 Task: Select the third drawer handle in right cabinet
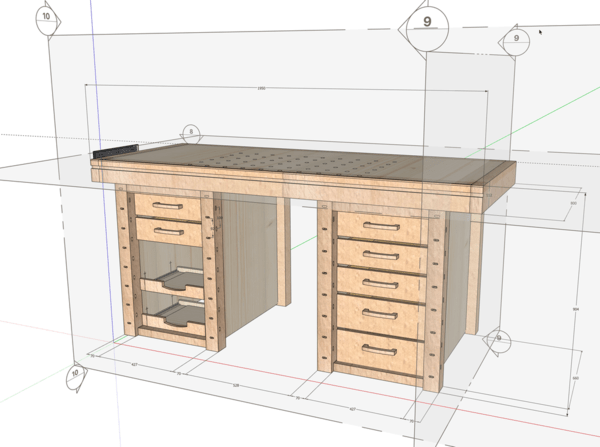coord(381,283)
